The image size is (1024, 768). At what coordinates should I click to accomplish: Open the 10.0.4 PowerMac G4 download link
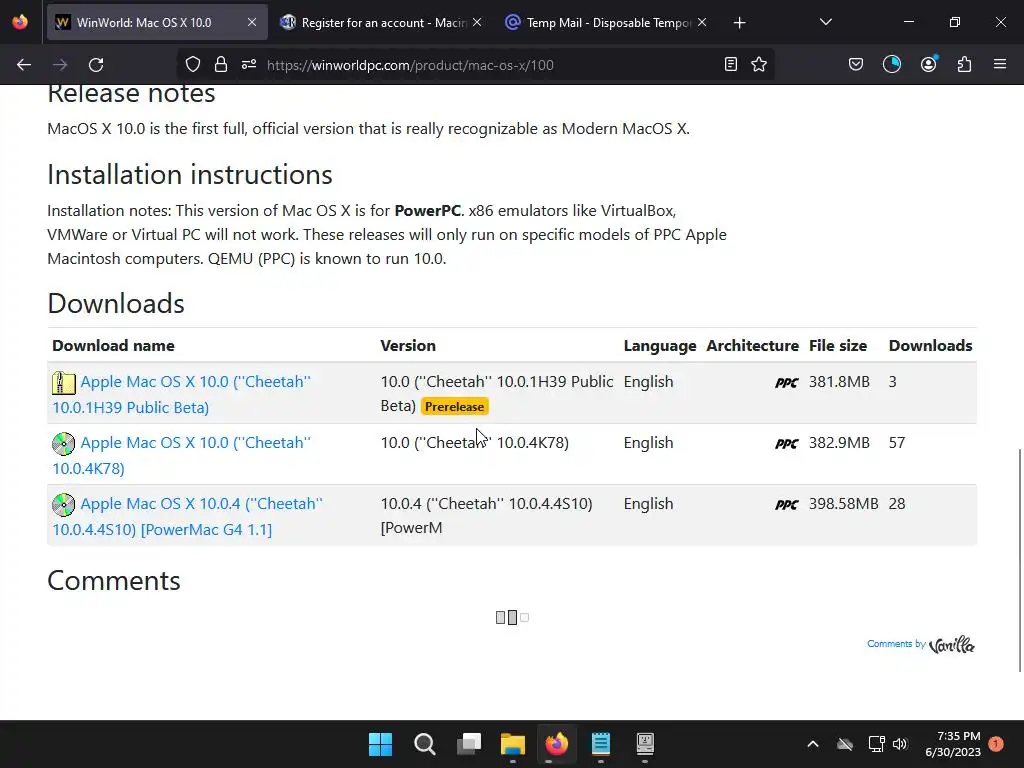187,516
